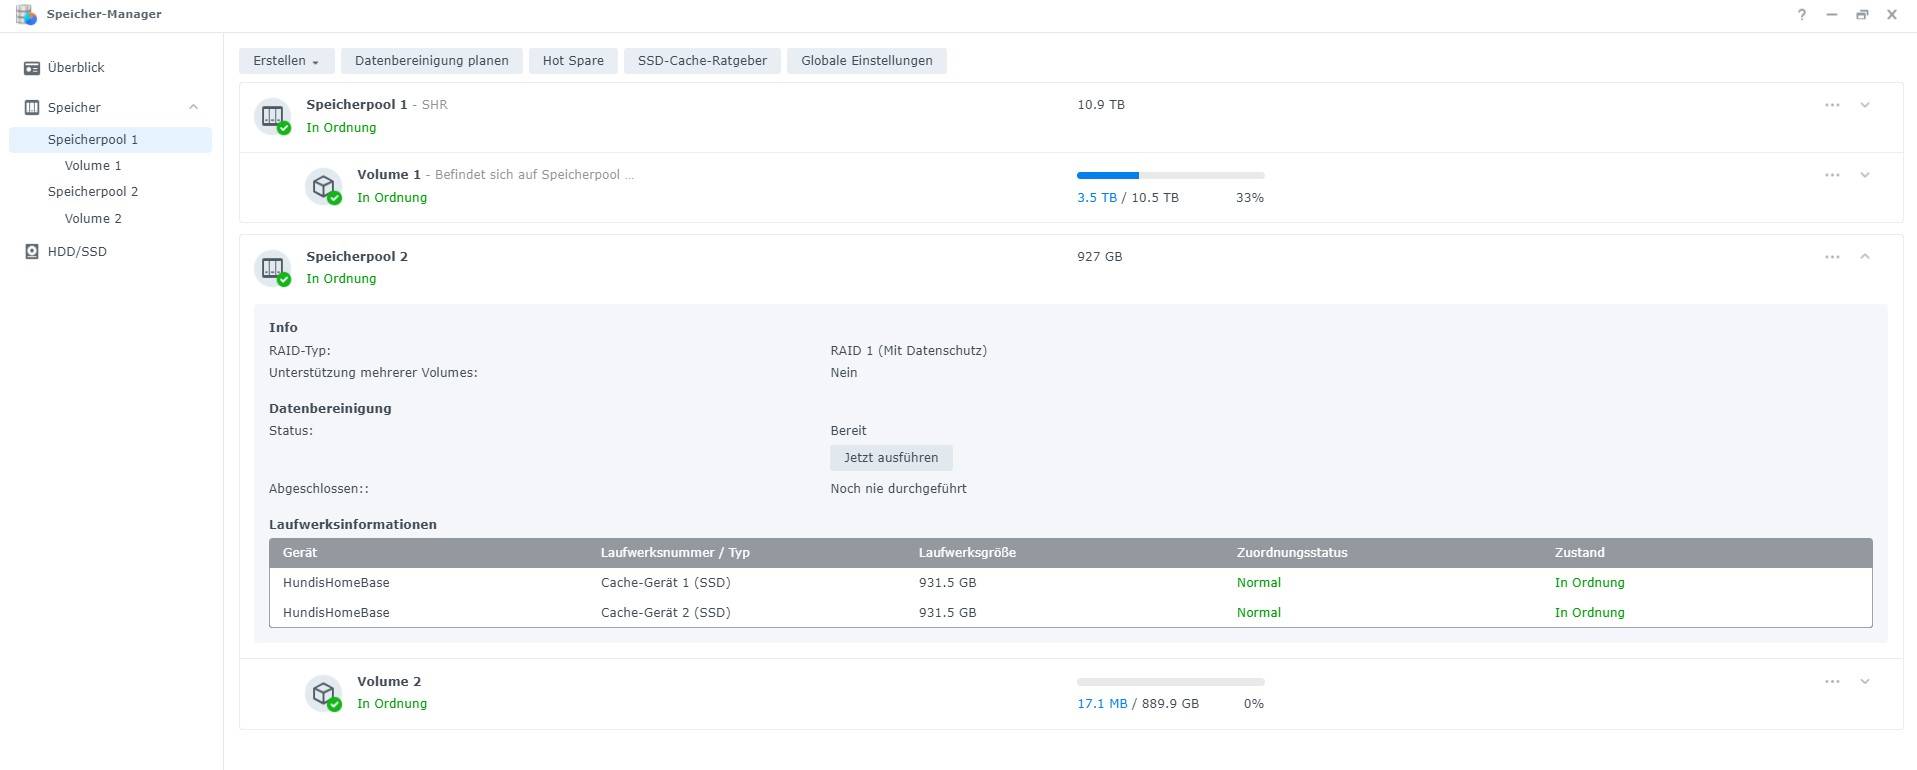1917x770 pixels.
Task: Click the Speicherpool 1 storage pool icon
Action: pyautogui.click(x=272, y=116)
